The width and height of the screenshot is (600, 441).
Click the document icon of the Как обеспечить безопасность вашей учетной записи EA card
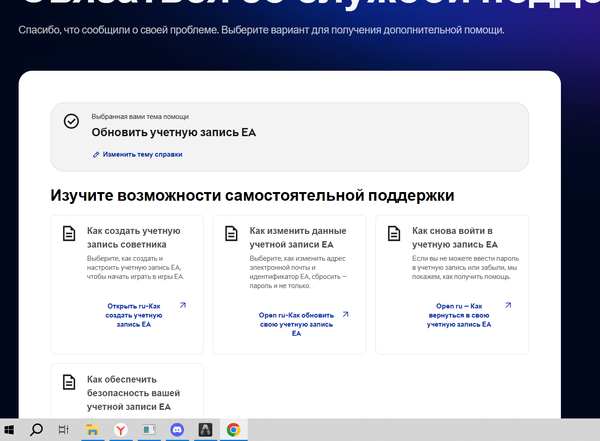(x=69, y=382)
